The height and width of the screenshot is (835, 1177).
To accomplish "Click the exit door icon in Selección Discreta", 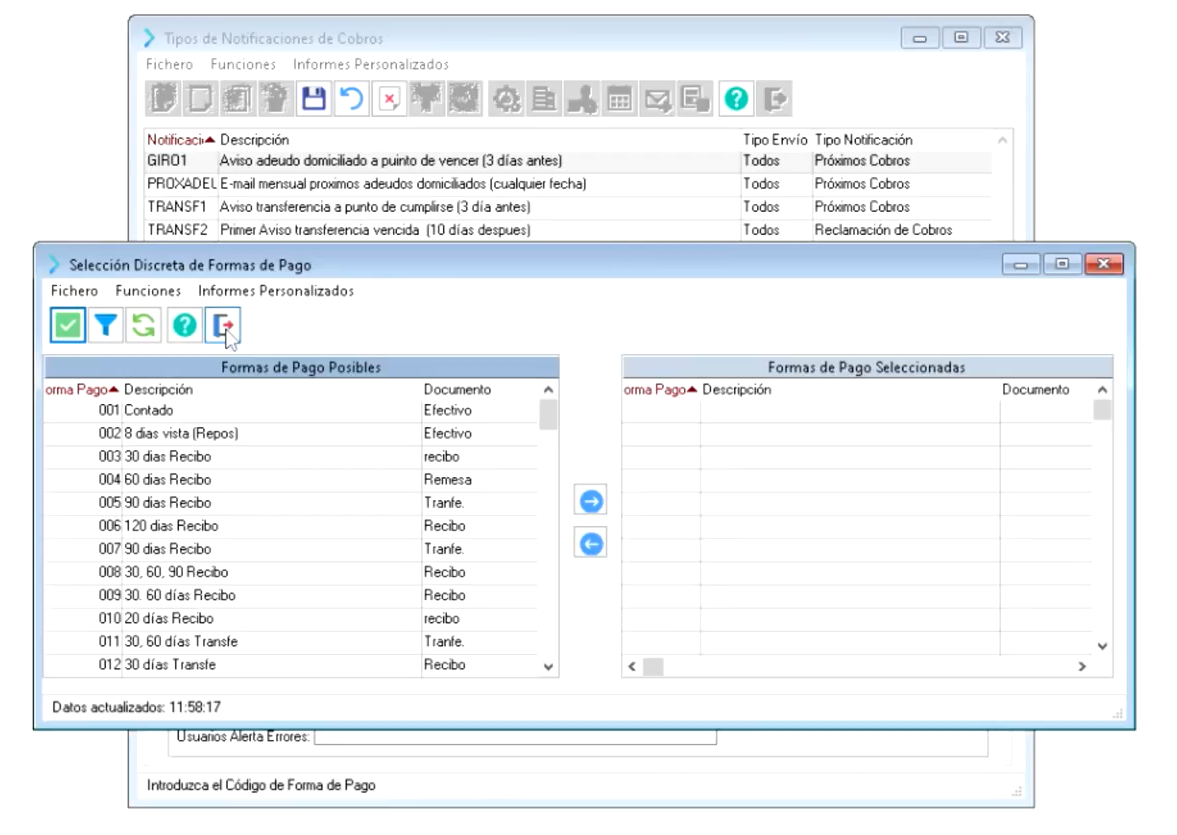I will tap(222, 324).
